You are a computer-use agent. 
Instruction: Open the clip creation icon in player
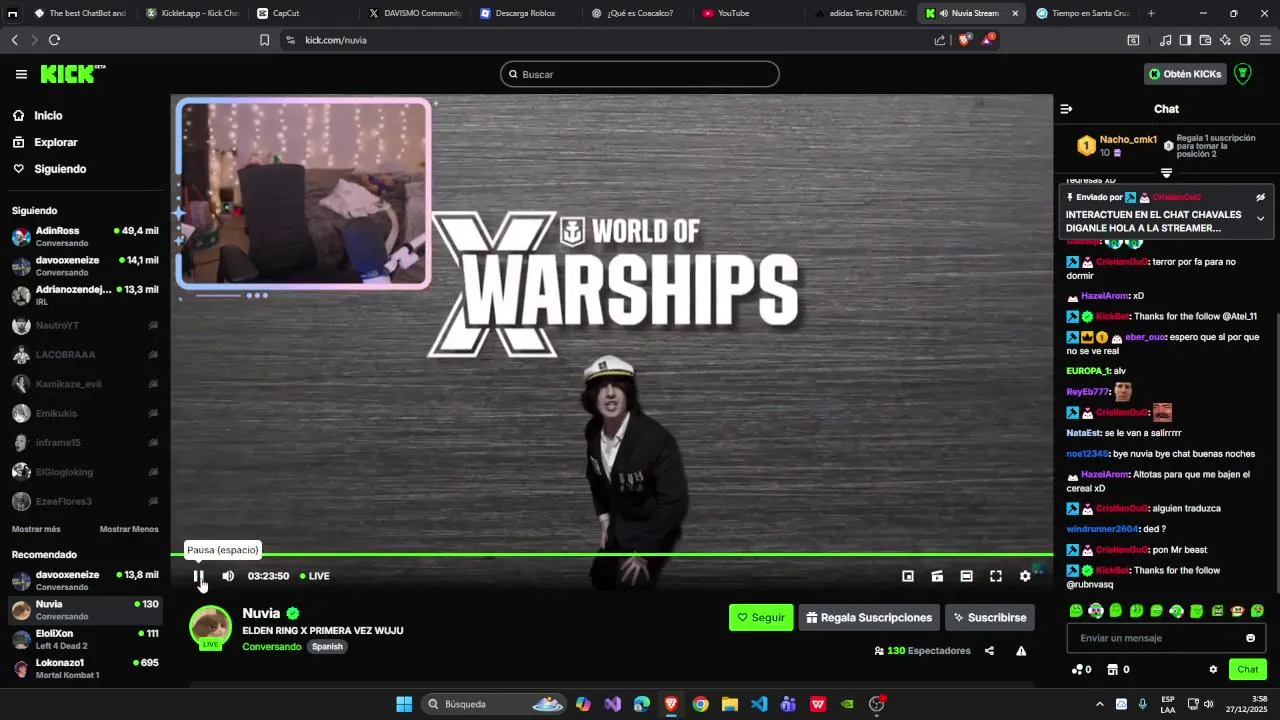tap(937, 576)
